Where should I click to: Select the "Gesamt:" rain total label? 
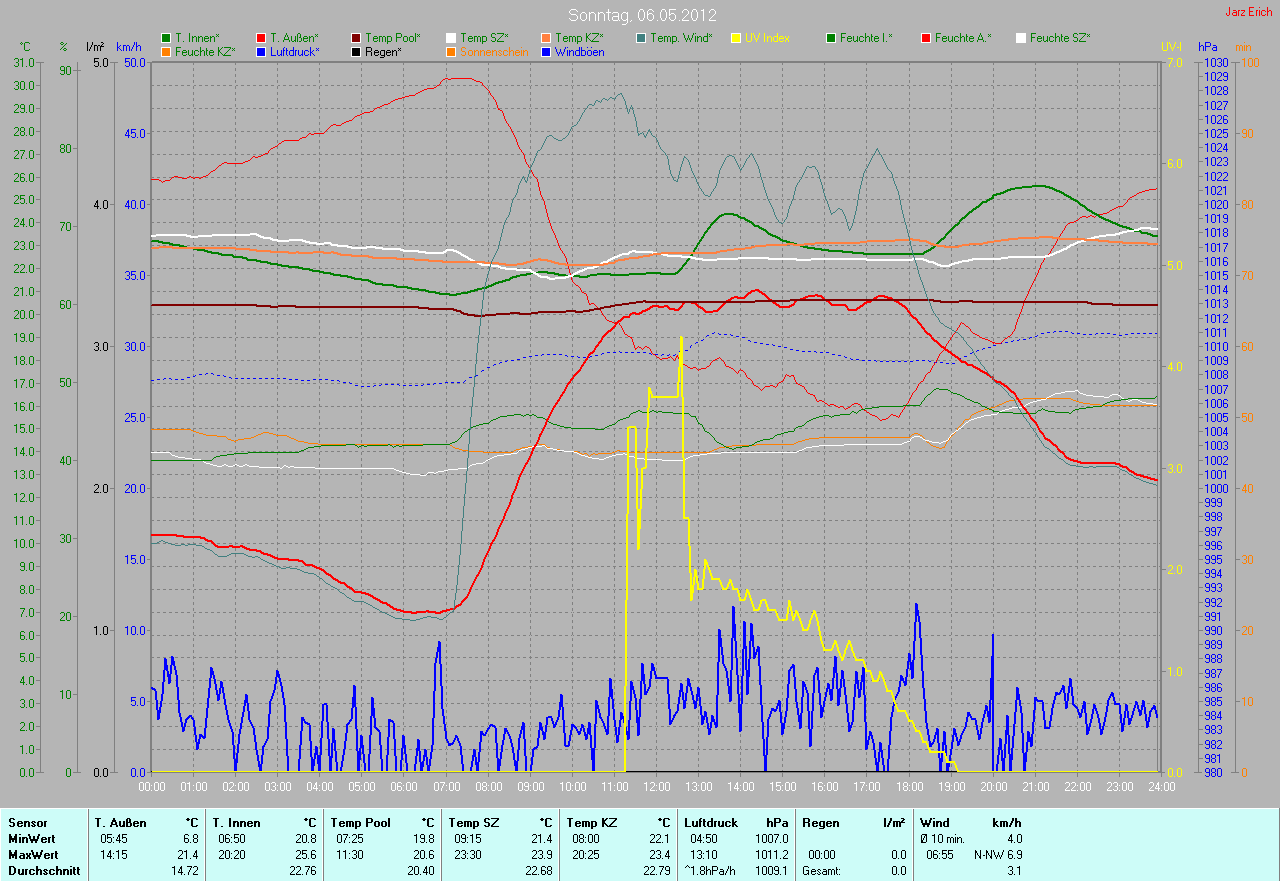[821, 871]
